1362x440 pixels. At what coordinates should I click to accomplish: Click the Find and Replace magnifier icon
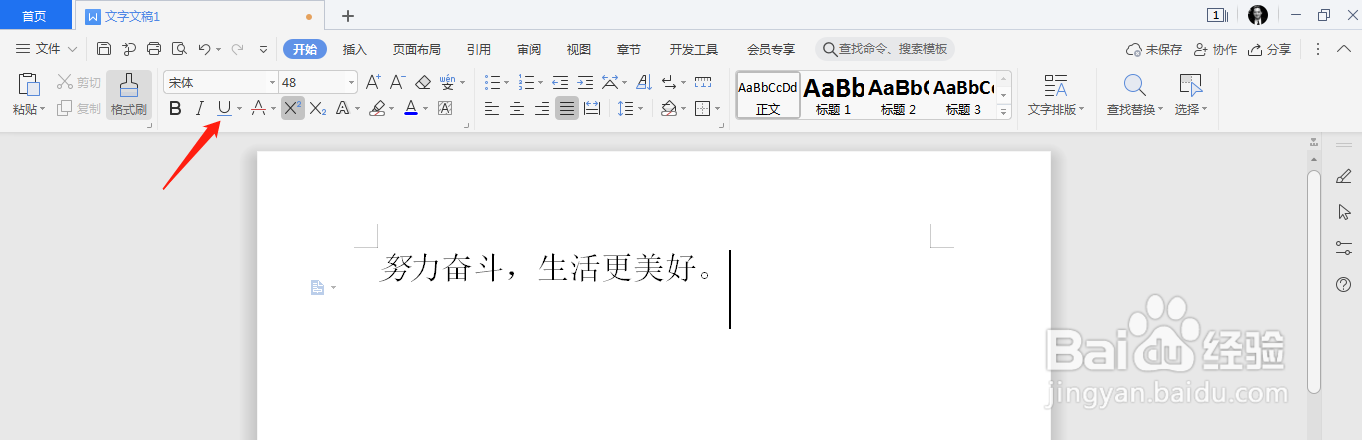tap(1134, 86)
